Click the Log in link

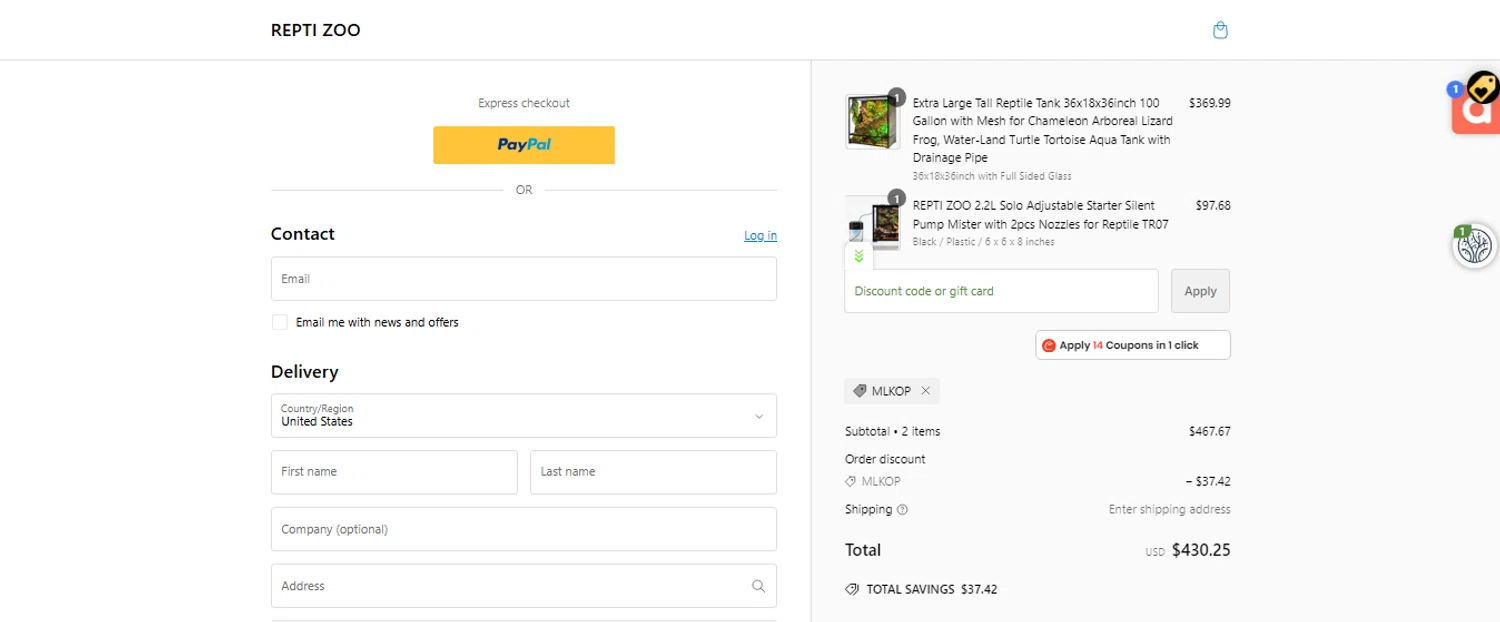tap(760, 235)
